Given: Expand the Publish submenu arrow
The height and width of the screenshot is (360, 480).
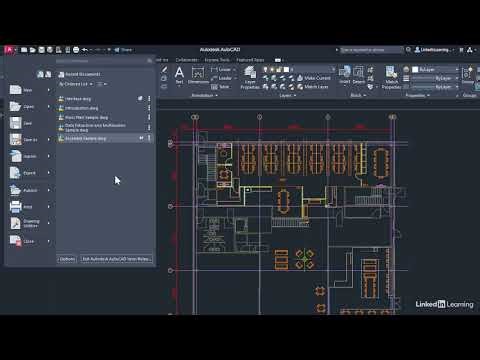Looking at the screenshot, I should tap(49, 190).
